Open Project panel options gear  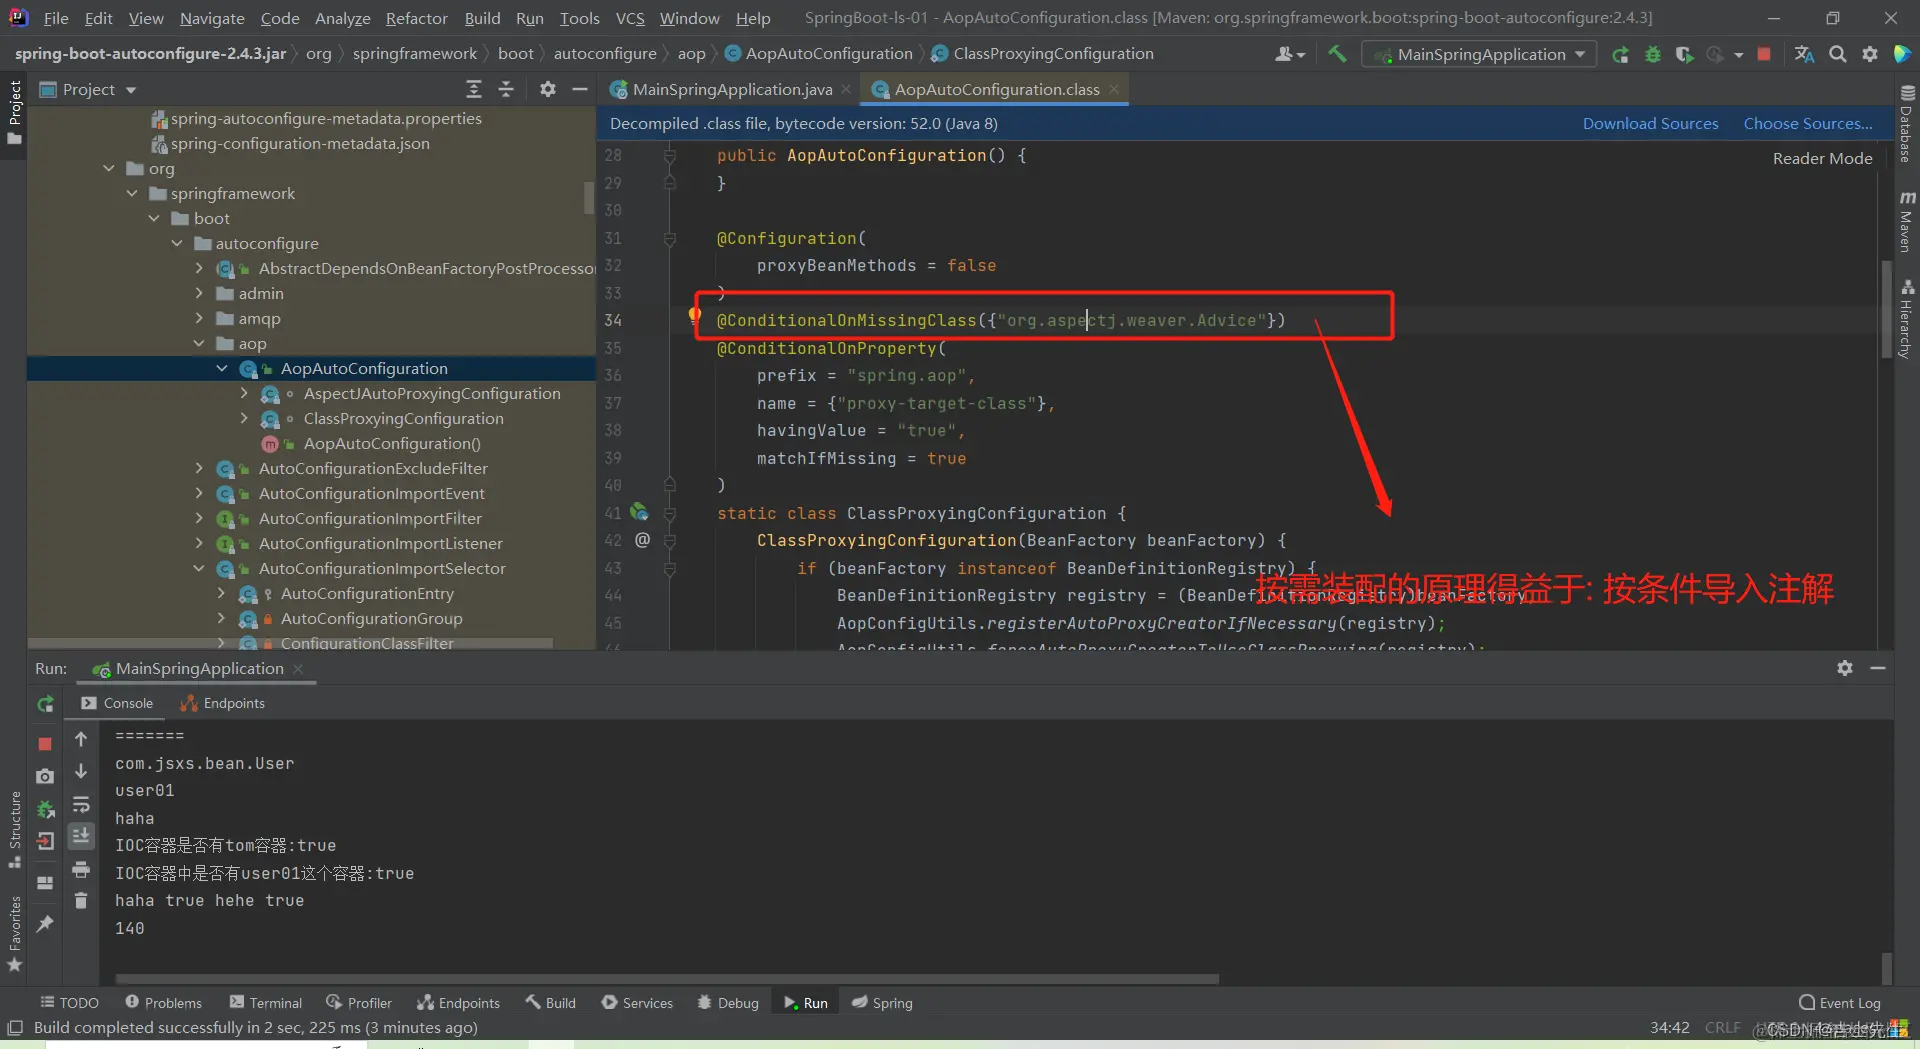coord(547,89)
